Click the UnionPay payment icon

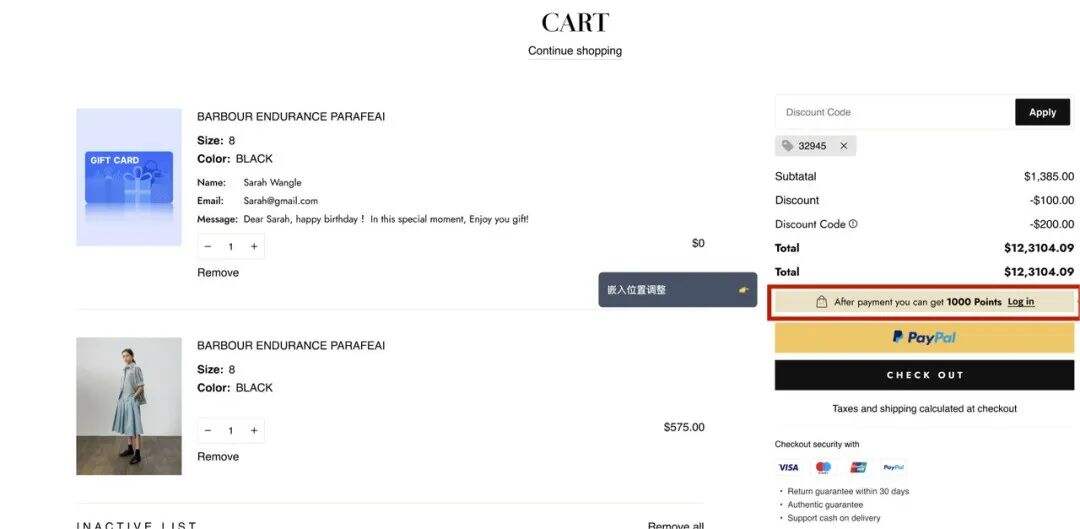click(858, 467)
